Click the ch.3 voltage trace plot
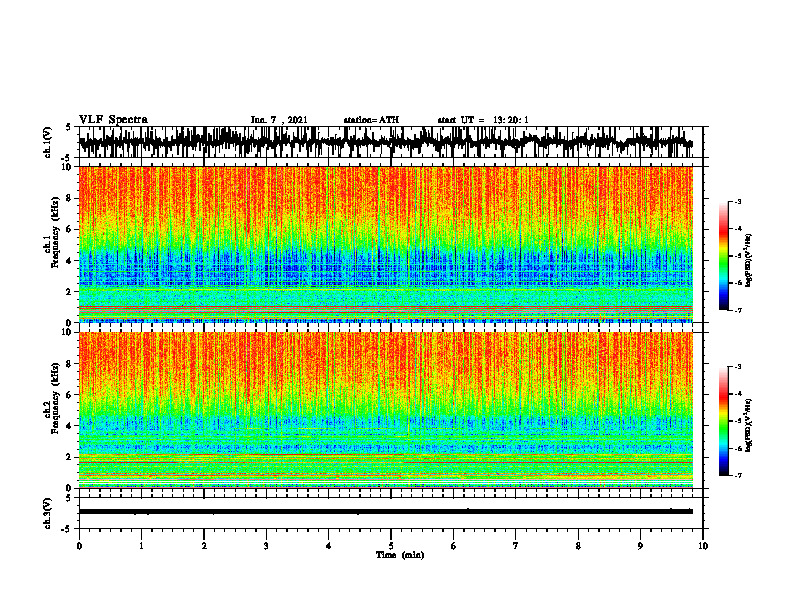792x612 pixels. 390,513
